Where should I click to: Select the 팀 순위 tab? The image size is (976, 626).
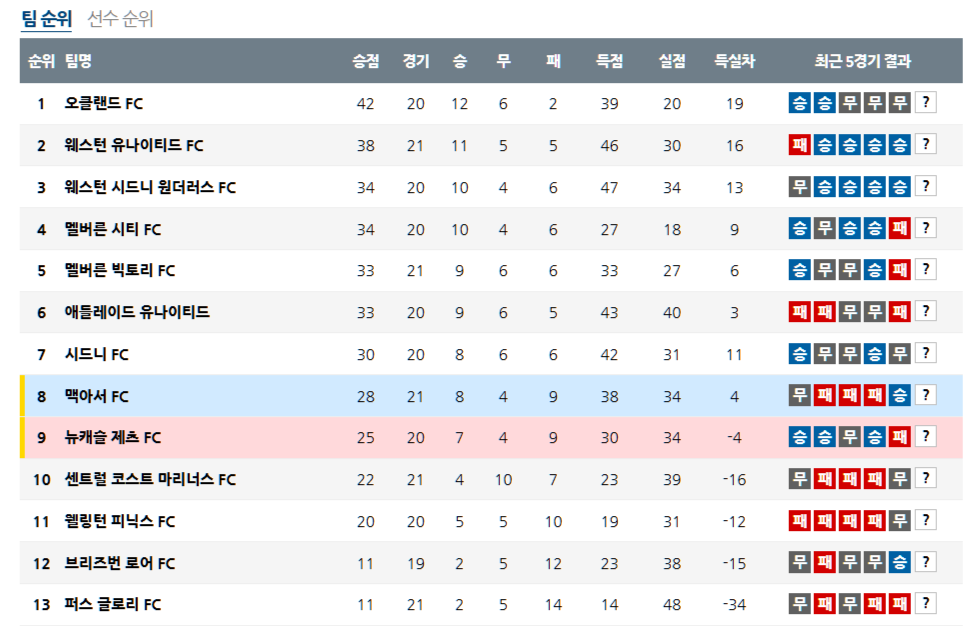click(46, 19)
